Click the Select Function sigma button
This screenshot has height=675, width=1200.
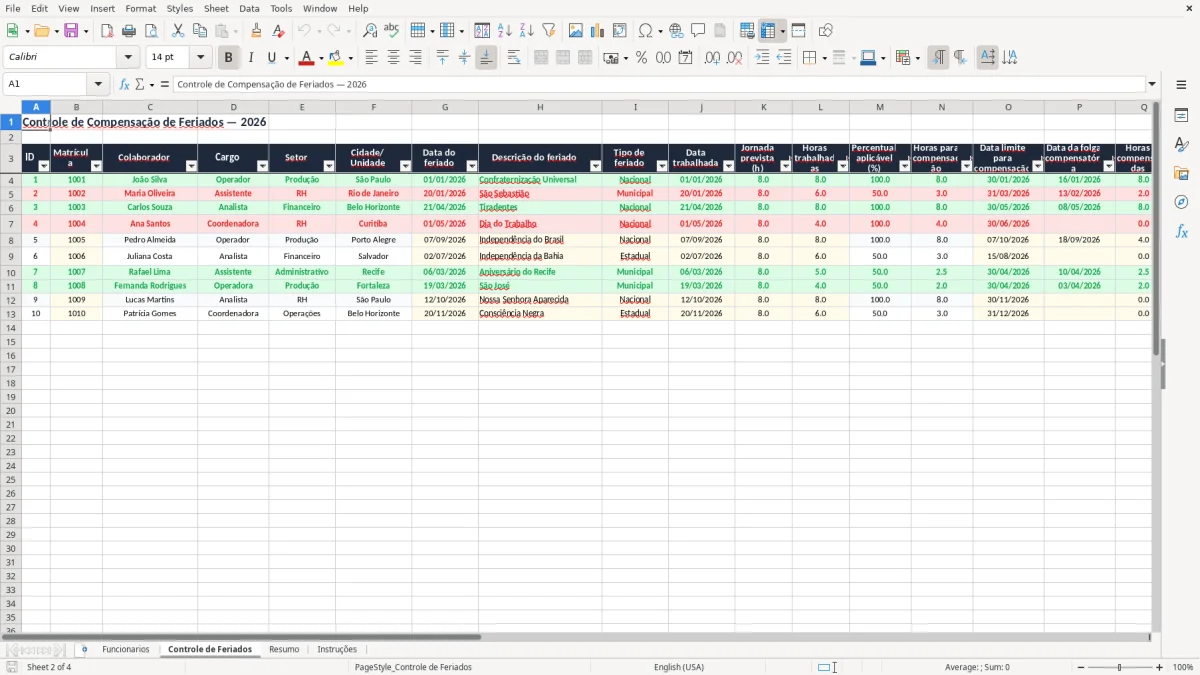coord(139,85)
